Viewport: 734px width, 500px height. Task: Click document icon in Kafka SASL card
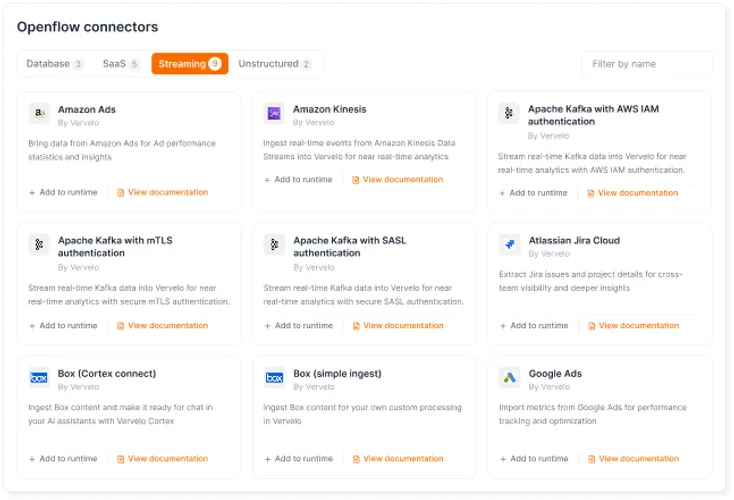pos(356,326)
